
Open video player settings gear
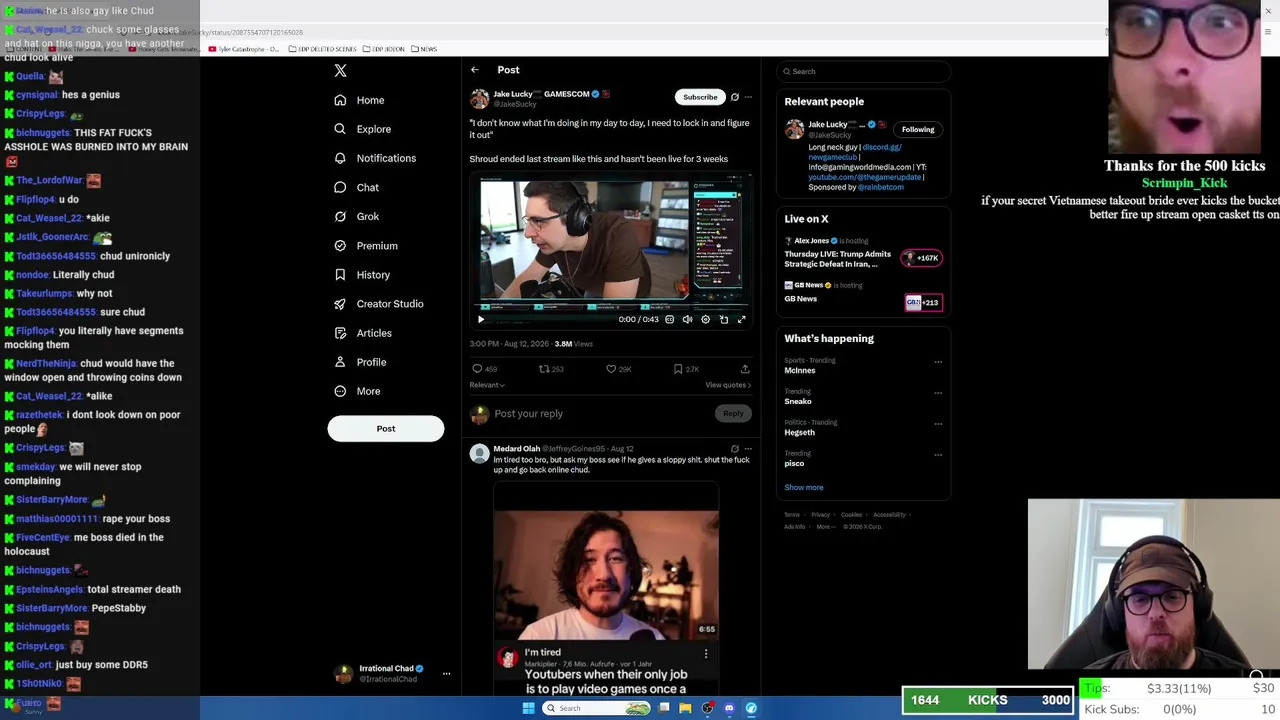tap(705, 320)
